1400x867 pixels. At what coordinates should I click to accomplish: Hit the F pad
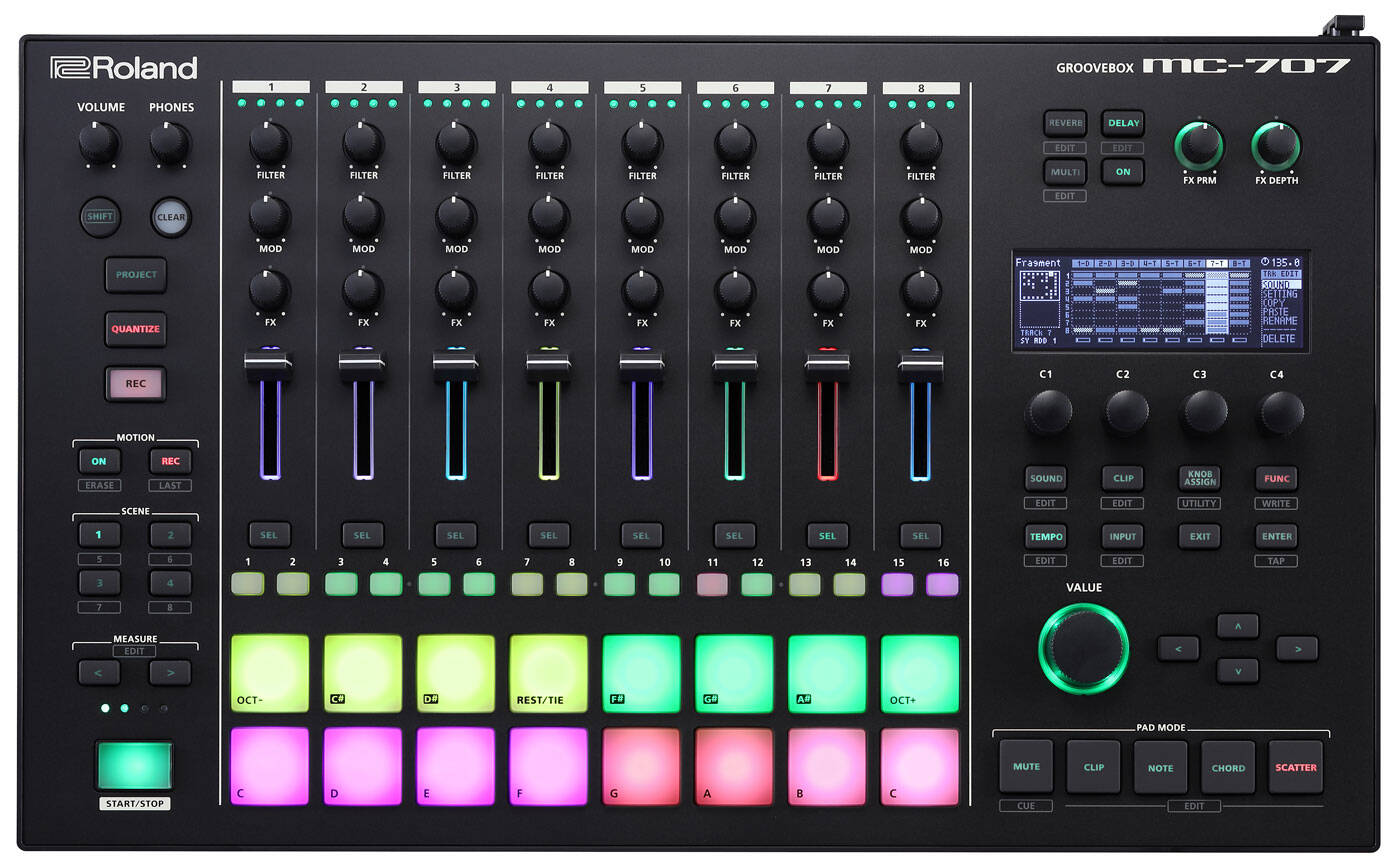click(549, 766)
